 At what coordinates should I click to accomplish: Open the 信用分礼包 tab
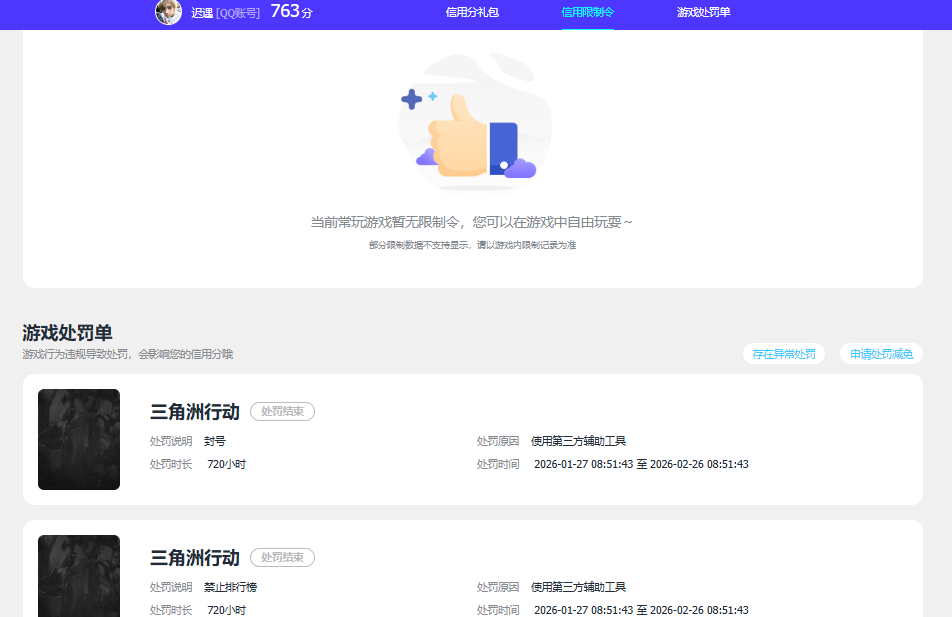pos(472,12)
